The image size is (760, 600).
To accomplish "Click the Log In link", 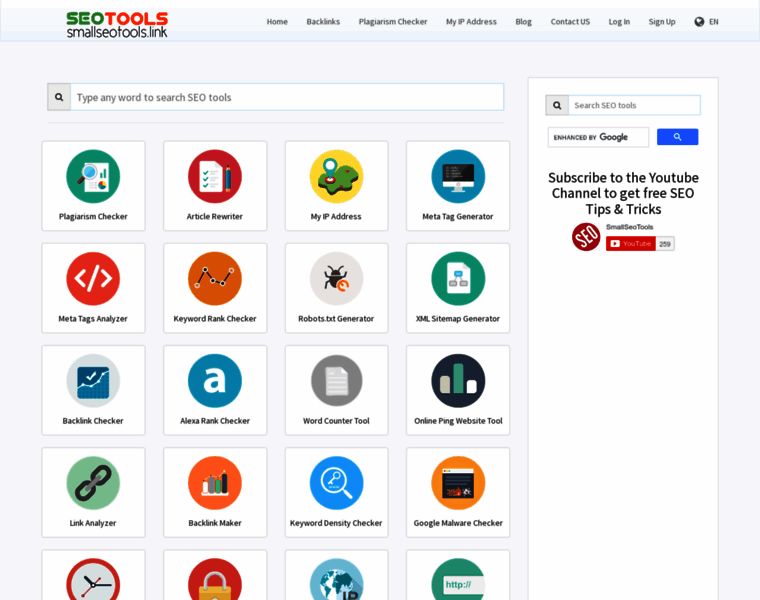I will pyautogui.click(x=619, y=22).
